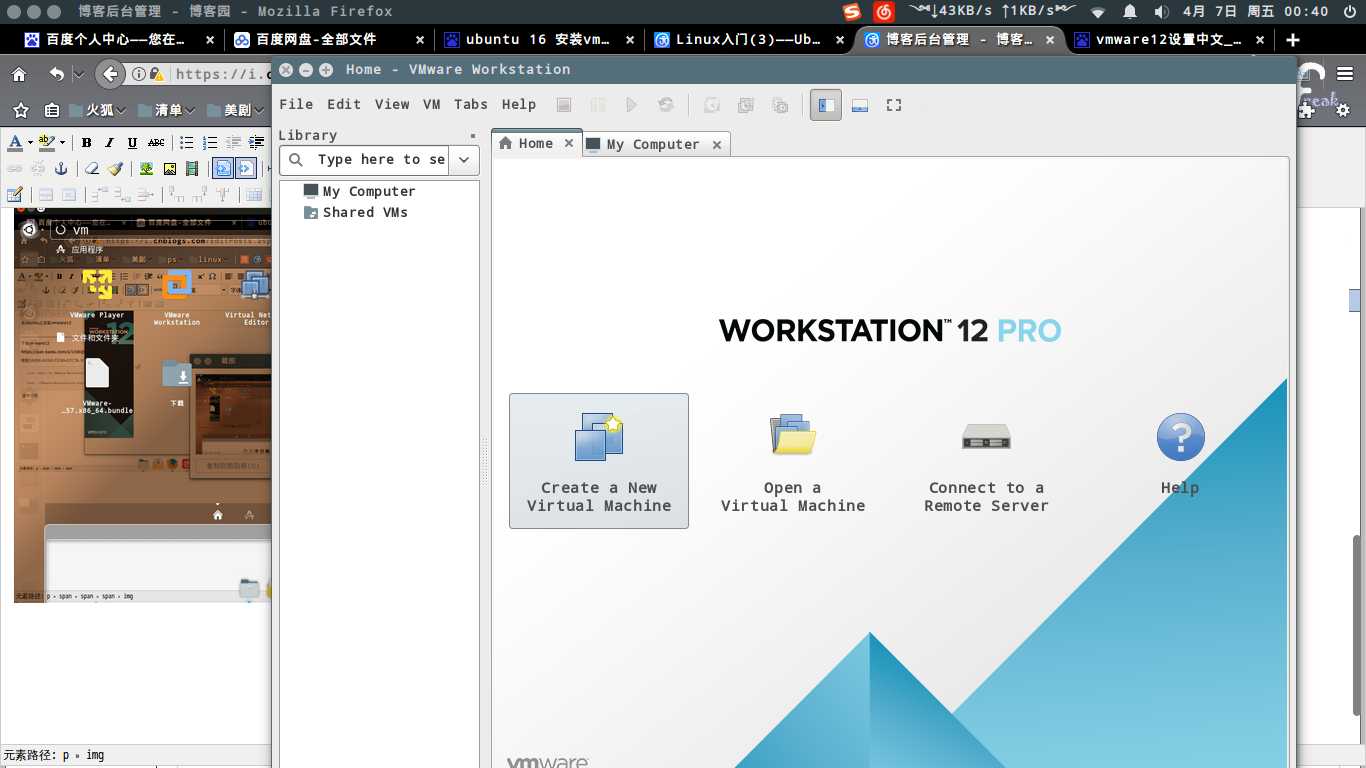Select My Computer in the Library tree
This screenshot has height=768, width=1366.
359,191
